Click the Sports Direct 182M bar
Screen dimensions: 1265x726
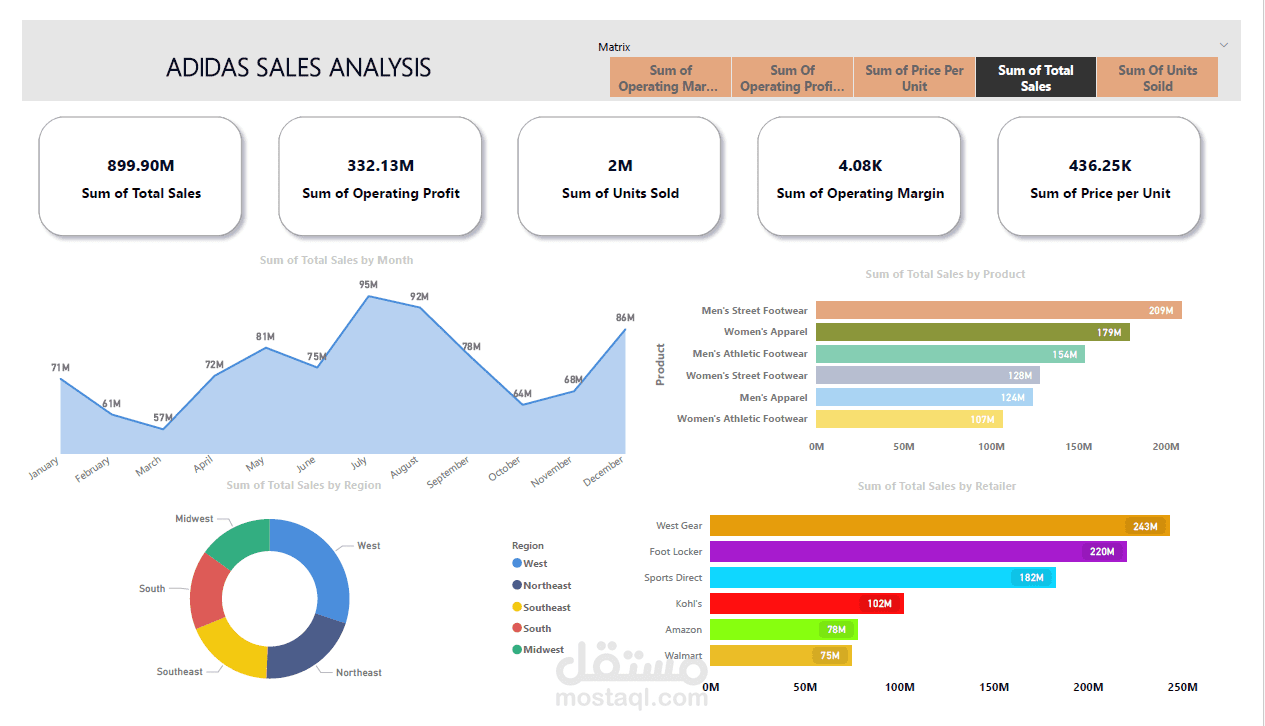pyautogui.click(x=882, y=578)
